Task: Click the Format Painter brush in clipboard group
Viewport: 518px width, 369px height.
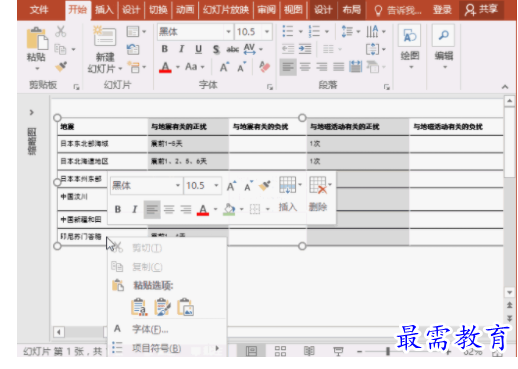Action: coord(61,66)
